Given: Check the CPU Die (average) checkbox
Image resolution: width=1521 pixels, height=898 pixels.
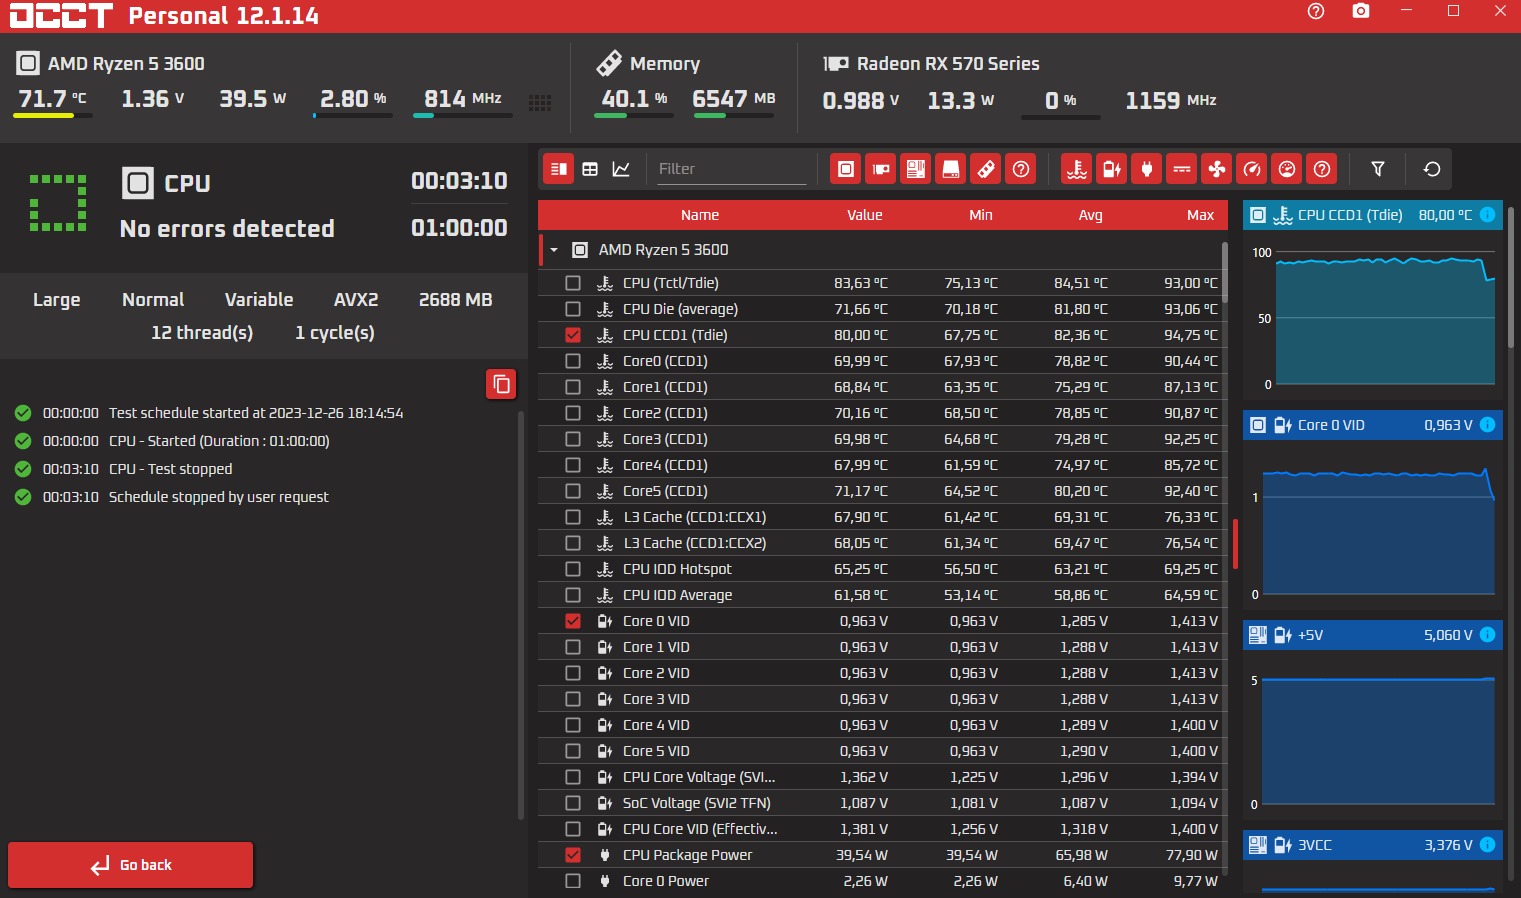Looking at the screenshot, I should point(573,309).
